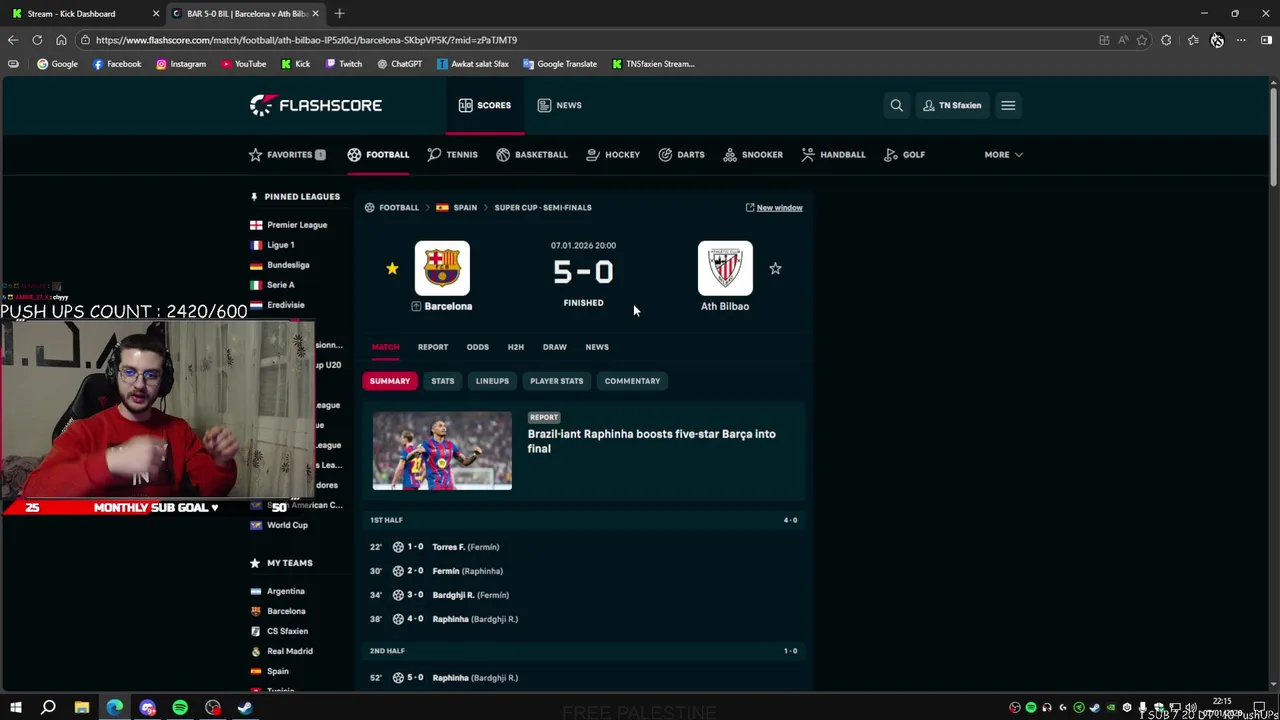Reload the page with browser refresh icon
Image resolution: width=1280 pixels, height=720 pixels.
click(37, 40)
